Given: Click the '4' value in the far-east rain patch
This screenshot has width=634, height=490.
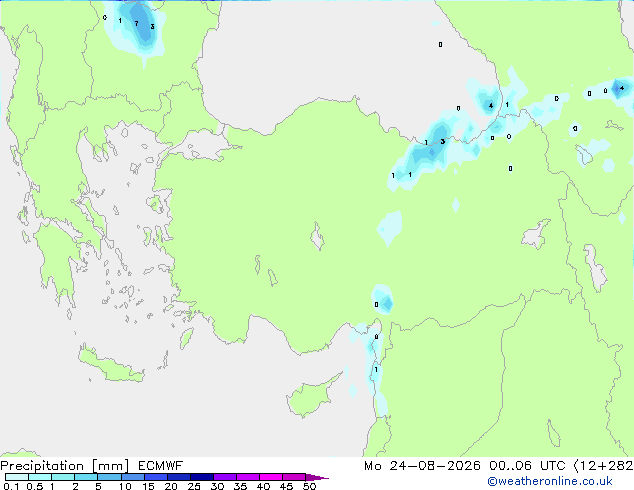Looking at the screenshot, I should click(x=622, y=88).
